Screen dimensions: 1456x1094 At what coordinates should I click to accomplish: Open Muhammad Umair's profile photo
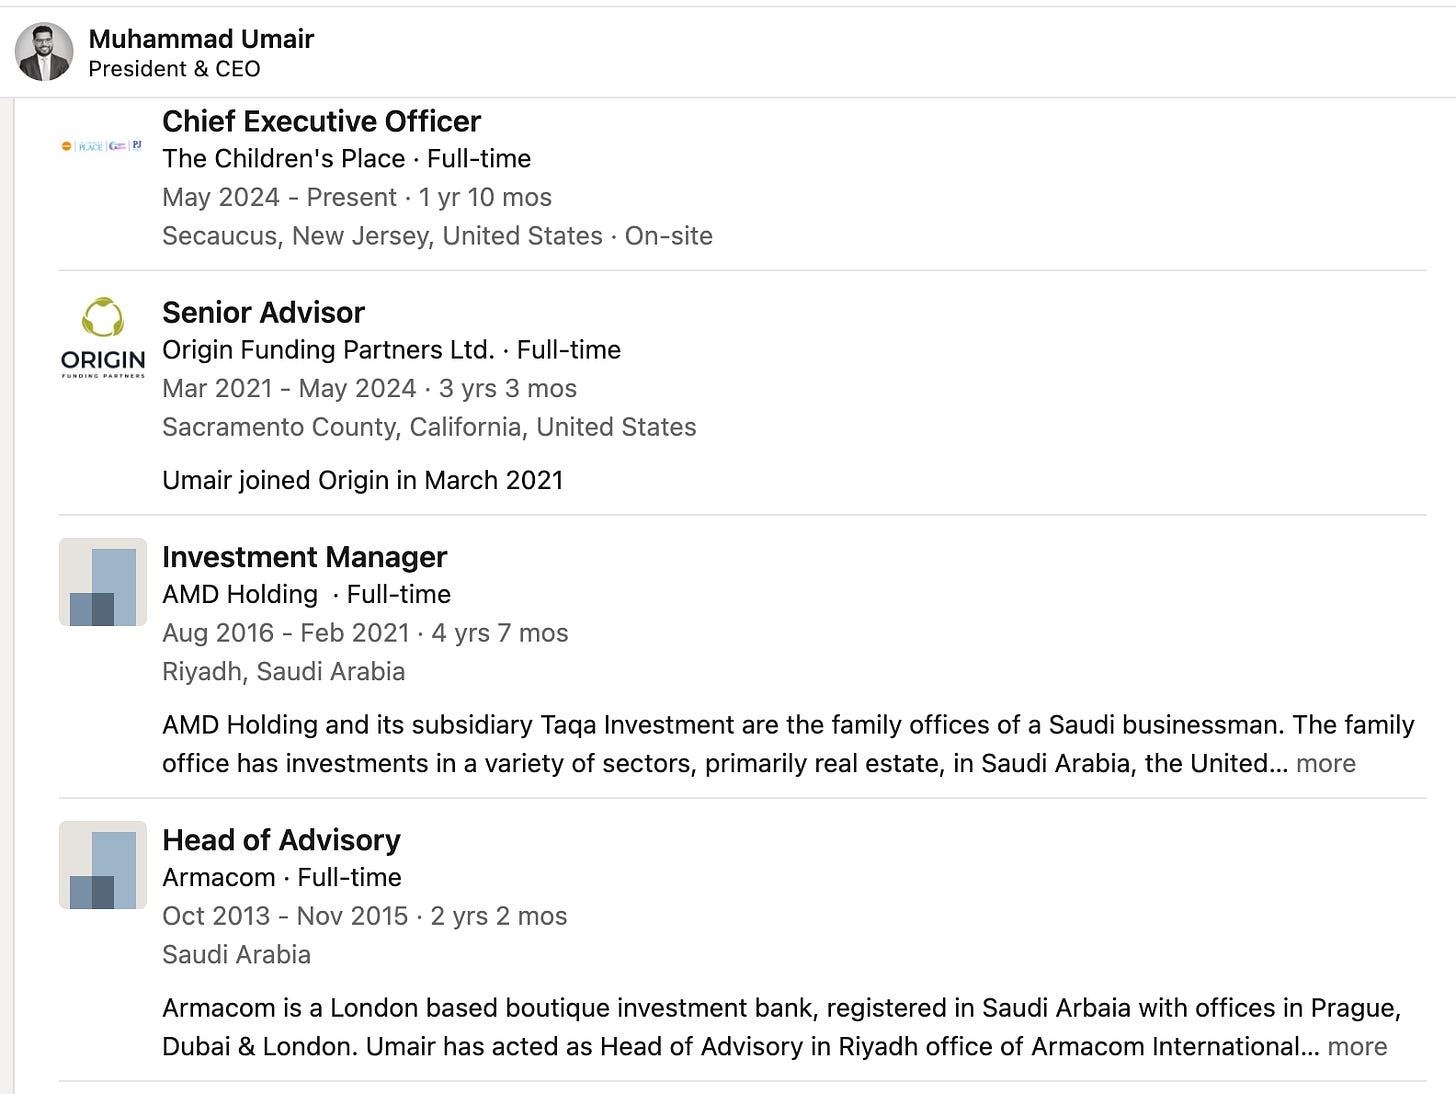(44, 52)
